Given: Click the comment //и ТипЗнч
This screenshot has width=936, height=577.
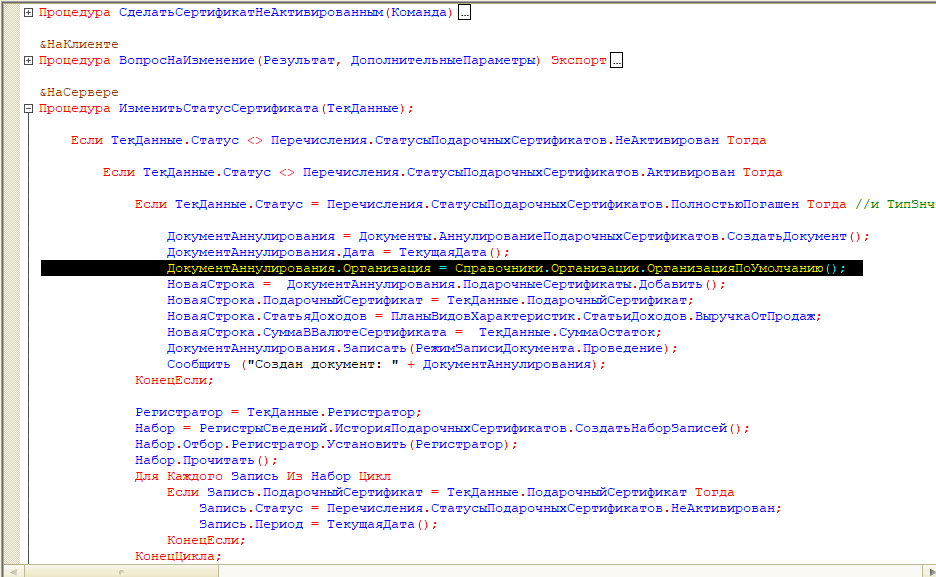Looking at the screenshot, I should pos(894,204).
